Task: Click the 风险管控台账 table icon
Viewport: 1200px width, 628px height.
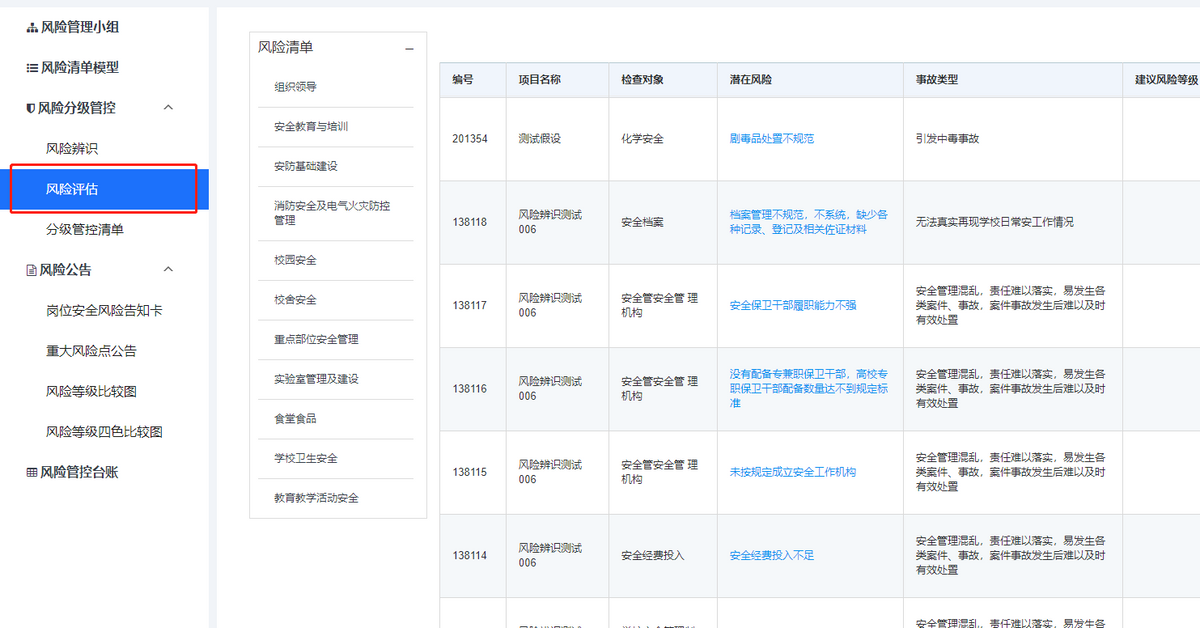Action: [32, 472]
